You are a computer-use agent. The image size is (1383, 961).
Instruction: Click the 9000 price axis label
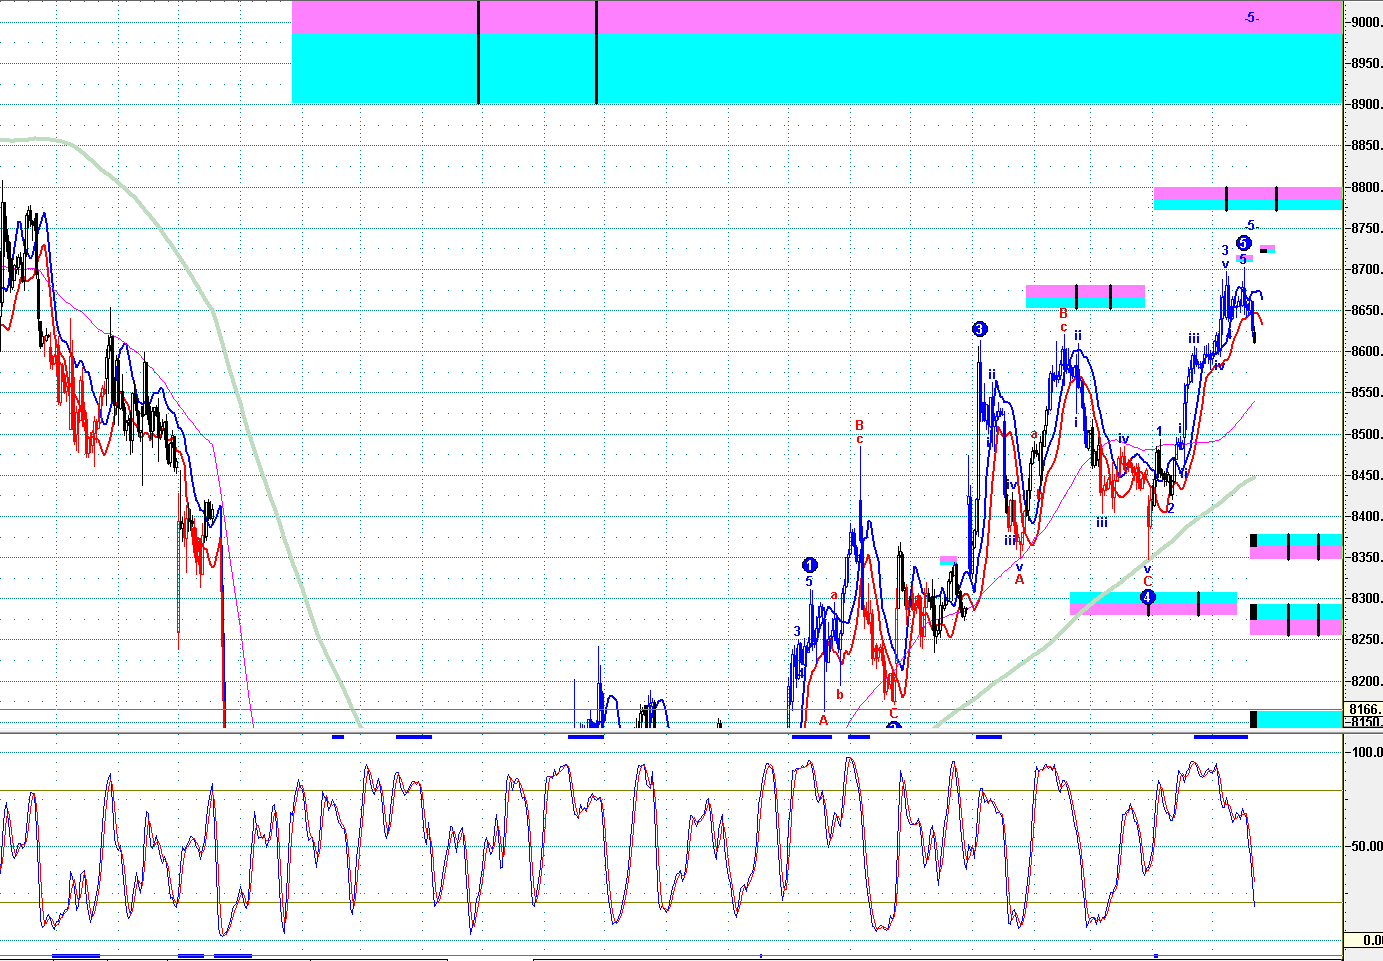pos(1365,22)
